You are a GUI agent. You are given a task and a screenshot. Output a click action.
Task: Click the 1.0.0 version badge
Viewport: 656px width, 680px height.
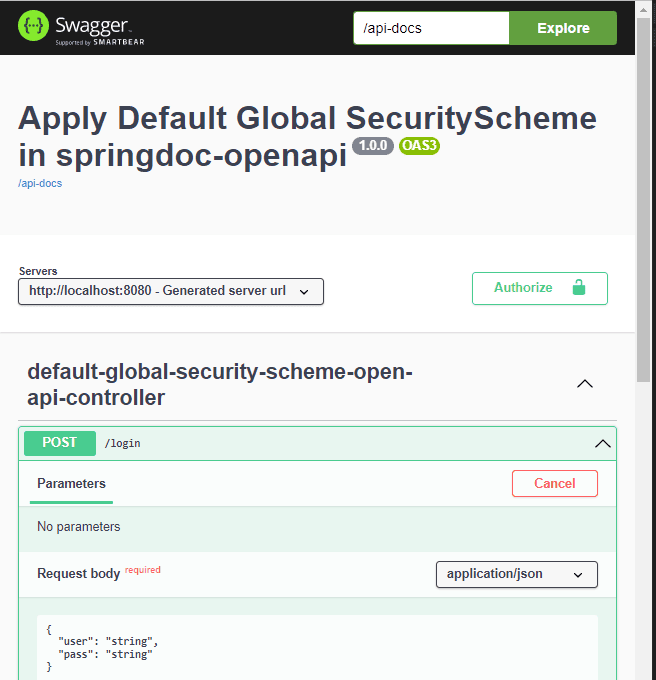point(373,146)
